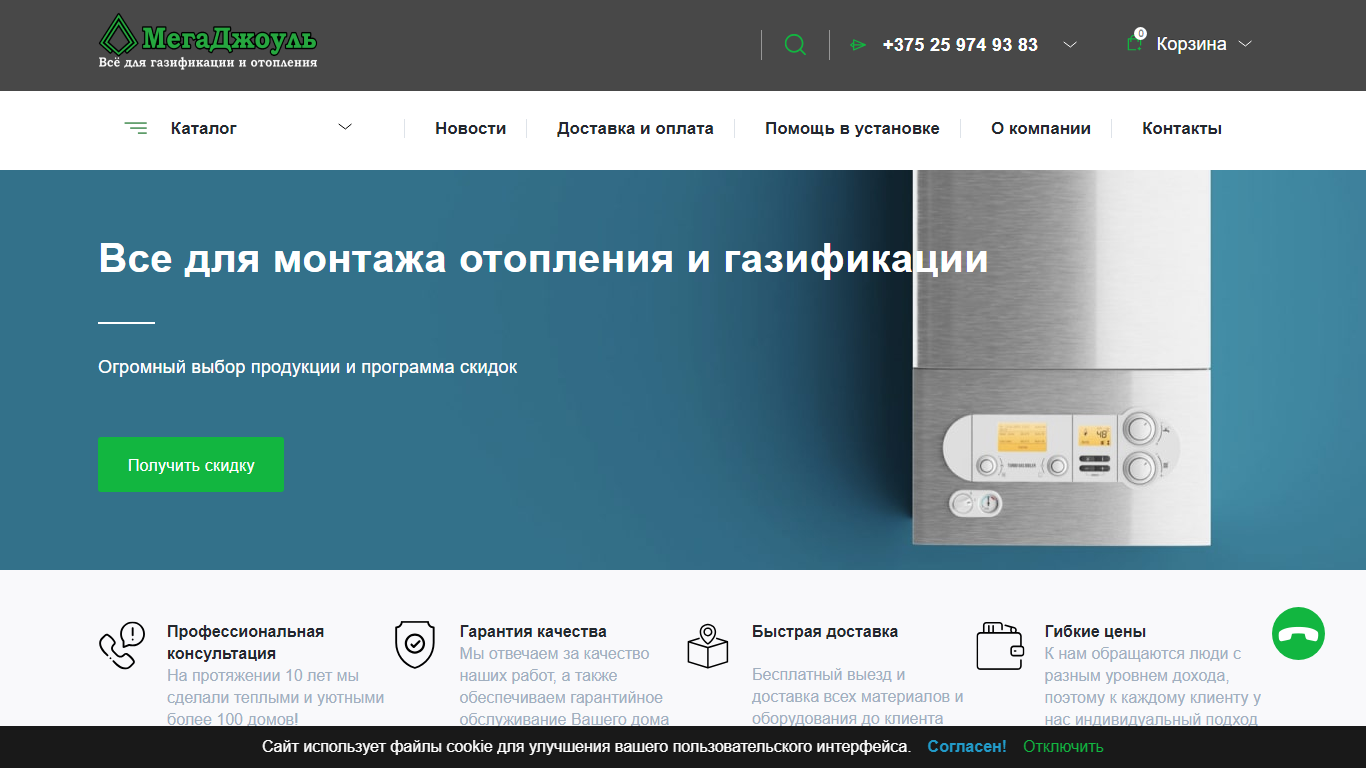Screen dimensions: 1366x768
Task: Click Отключить in the cookie bar
Action: [x=1063, y=747]
